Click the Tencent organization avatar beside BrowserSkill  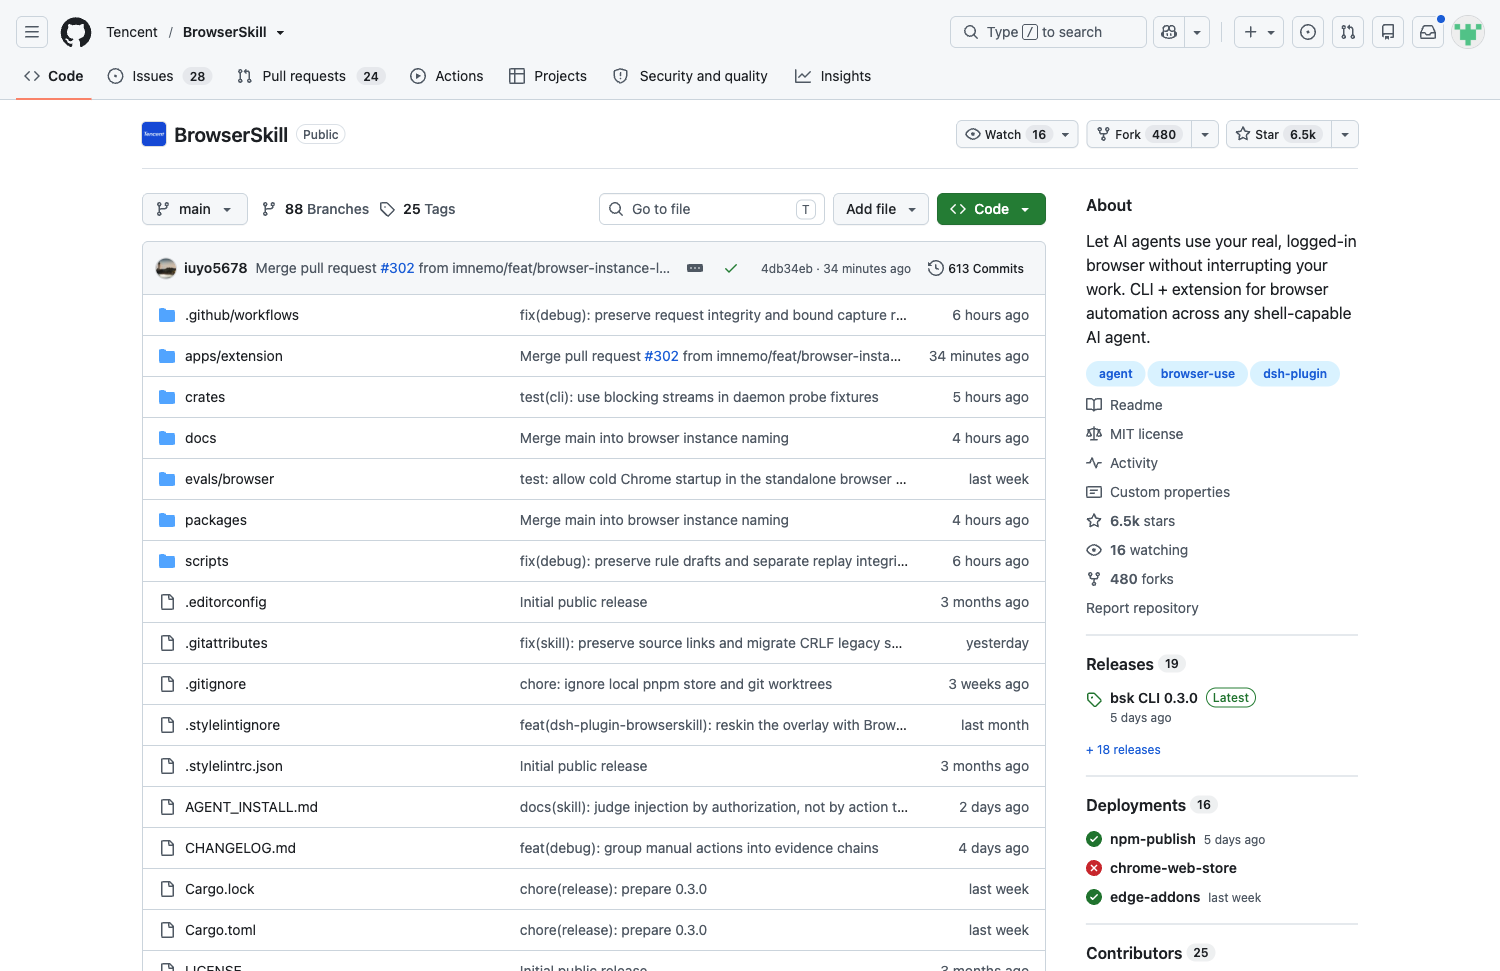[x=154, y=134]
